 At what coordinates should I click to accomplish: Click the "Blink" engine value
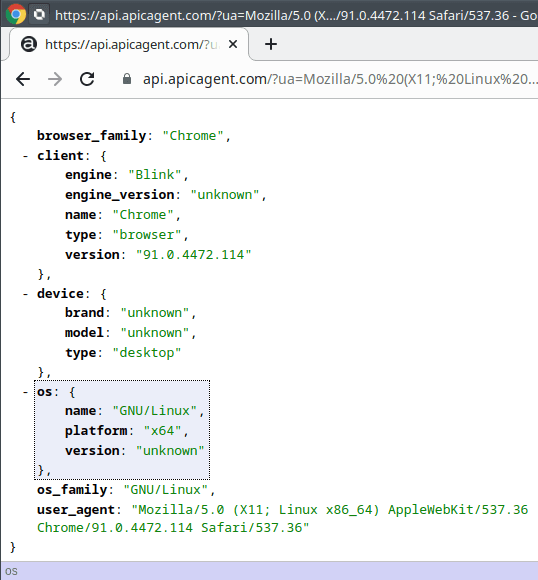pyautogui.click(x=155, y=175)
